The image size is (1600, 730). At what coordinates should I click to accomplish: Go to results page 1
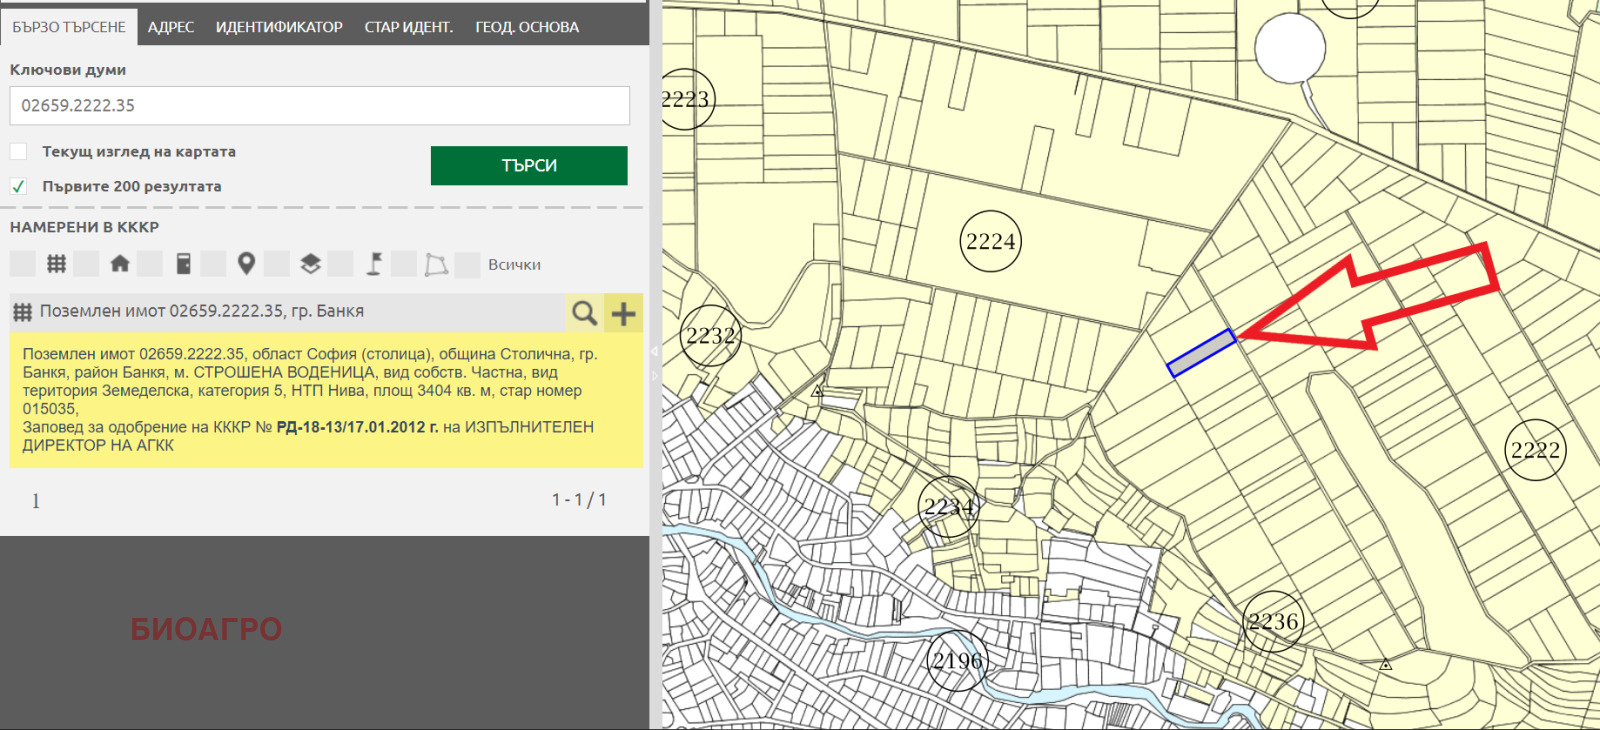[36, 501]
